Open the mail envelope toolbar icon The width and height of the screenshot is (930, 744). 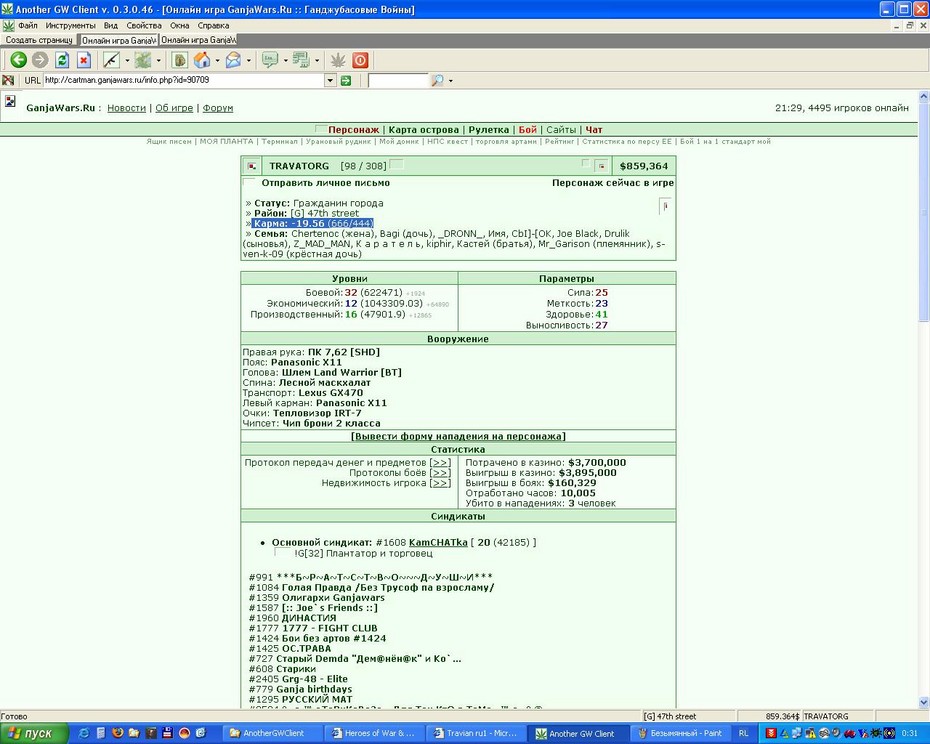[234, 60]
